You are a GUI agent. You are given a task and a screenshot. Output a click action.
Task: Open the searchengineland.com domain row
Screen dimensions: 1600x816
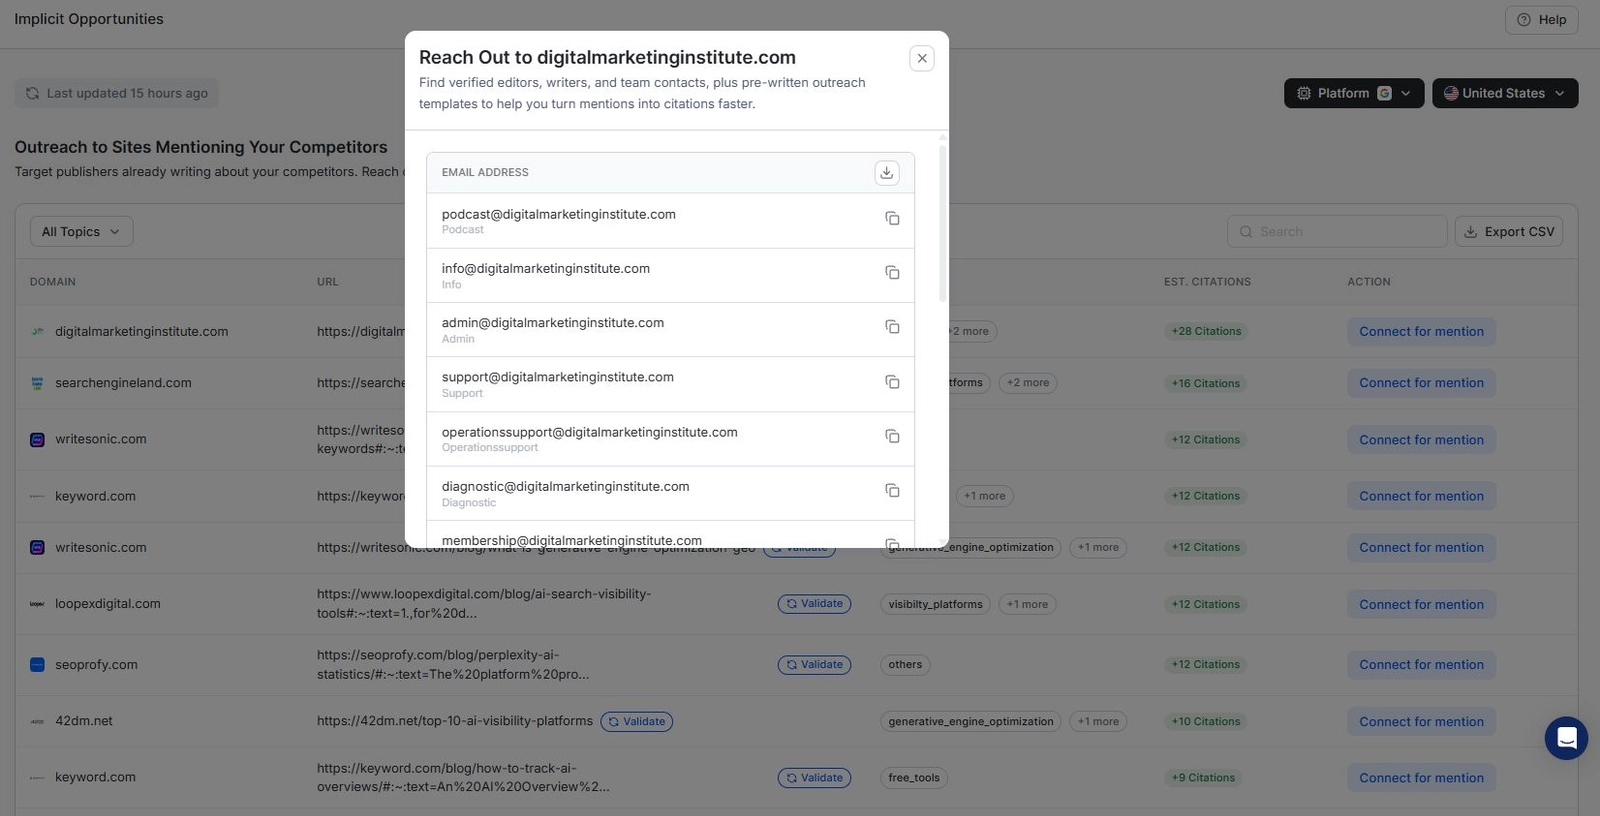coord(123,383)
